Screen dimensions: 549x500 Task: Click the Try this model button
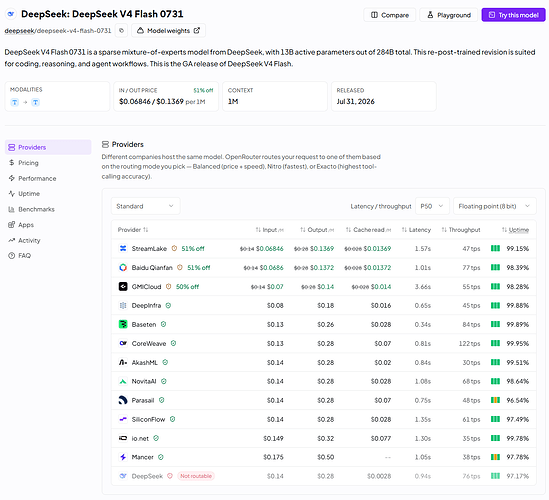[x=513, y=15]
